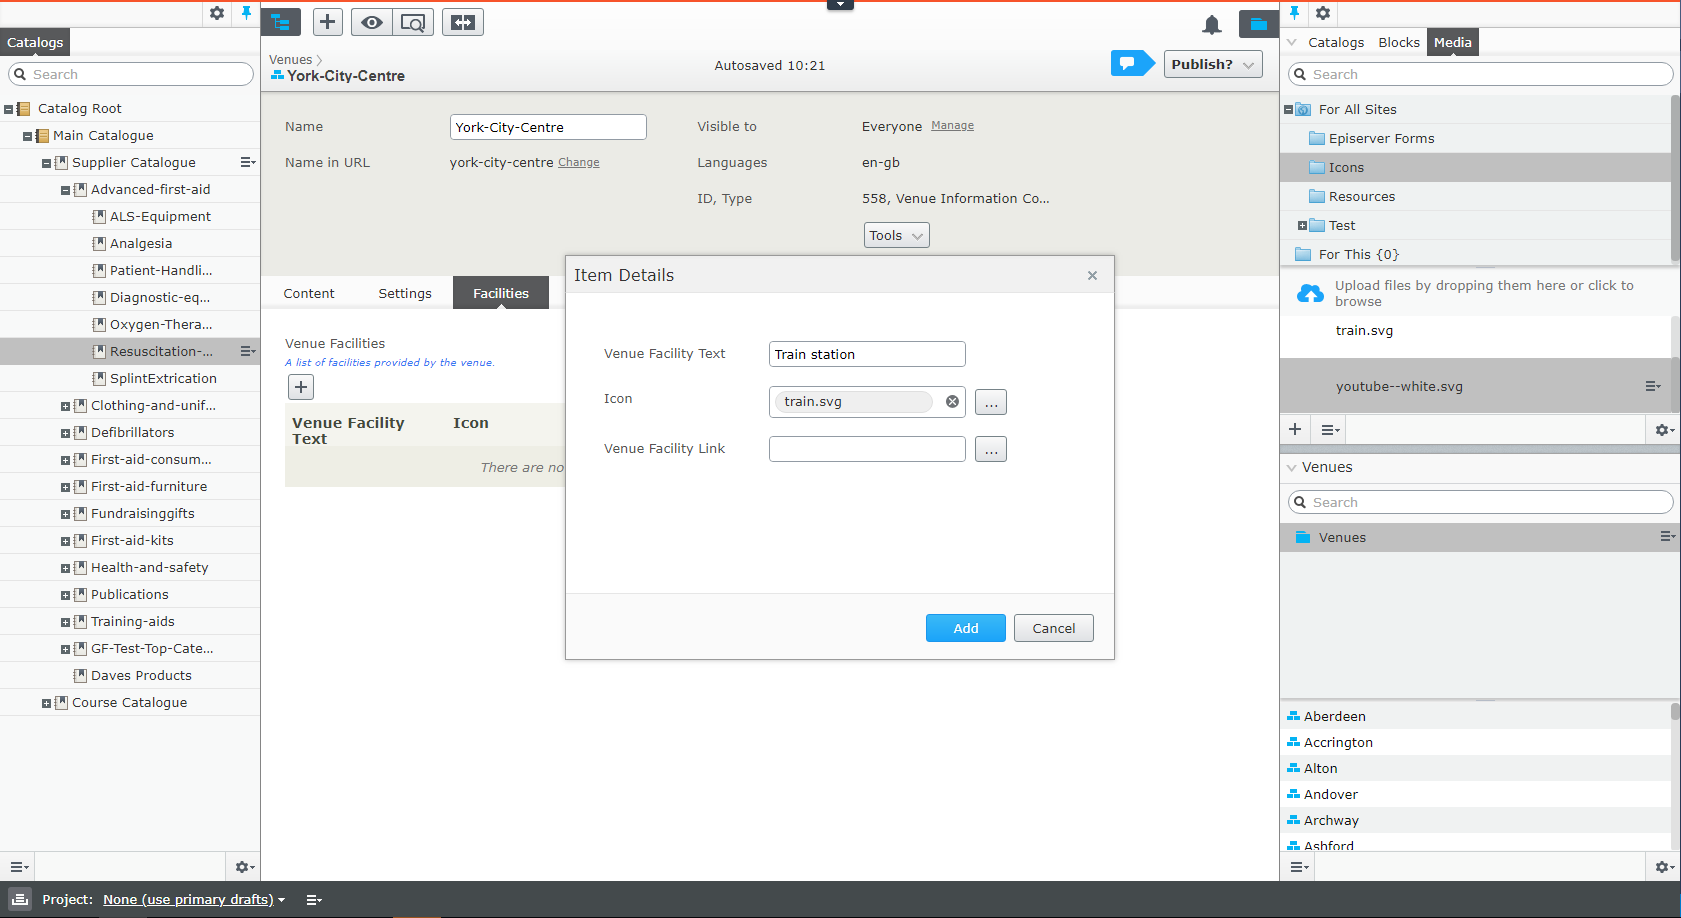
Task: Toggle the assets pane folder icon
Action: 1258,25
